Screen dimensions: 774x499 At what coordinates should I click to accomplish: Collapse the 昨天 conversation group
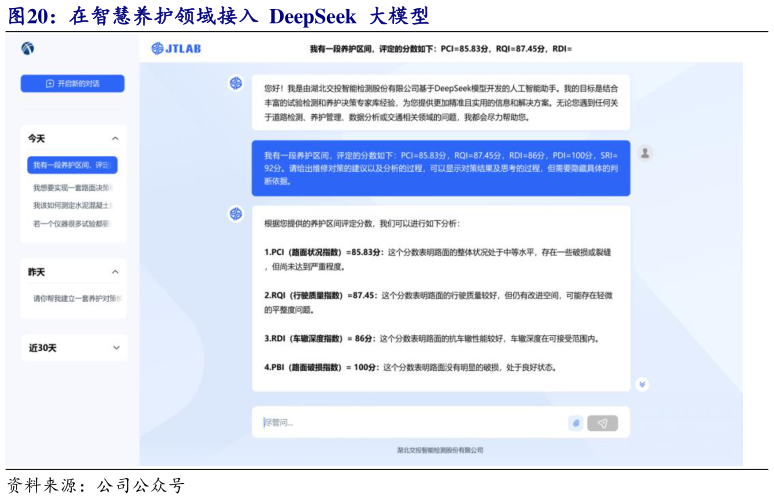(115, 272)
